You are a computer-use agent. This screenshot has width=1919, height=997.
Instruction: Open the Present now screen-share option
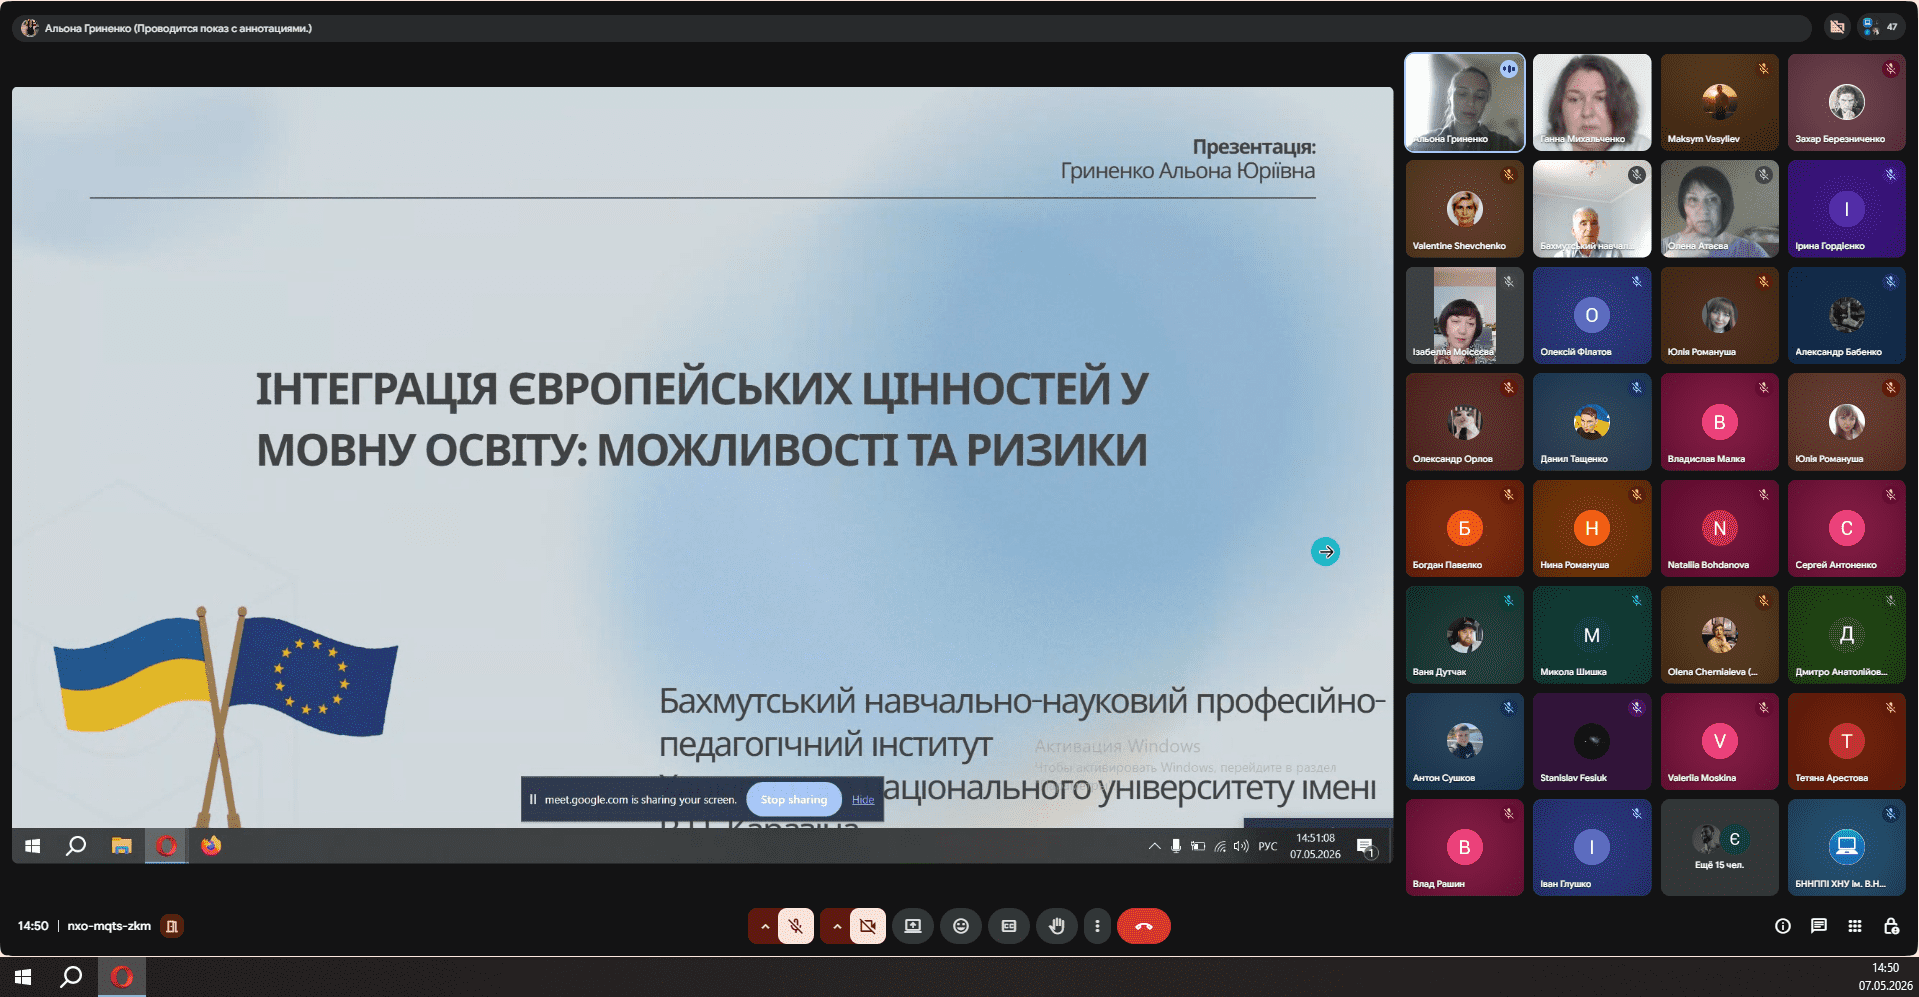(x=913, y=926)
